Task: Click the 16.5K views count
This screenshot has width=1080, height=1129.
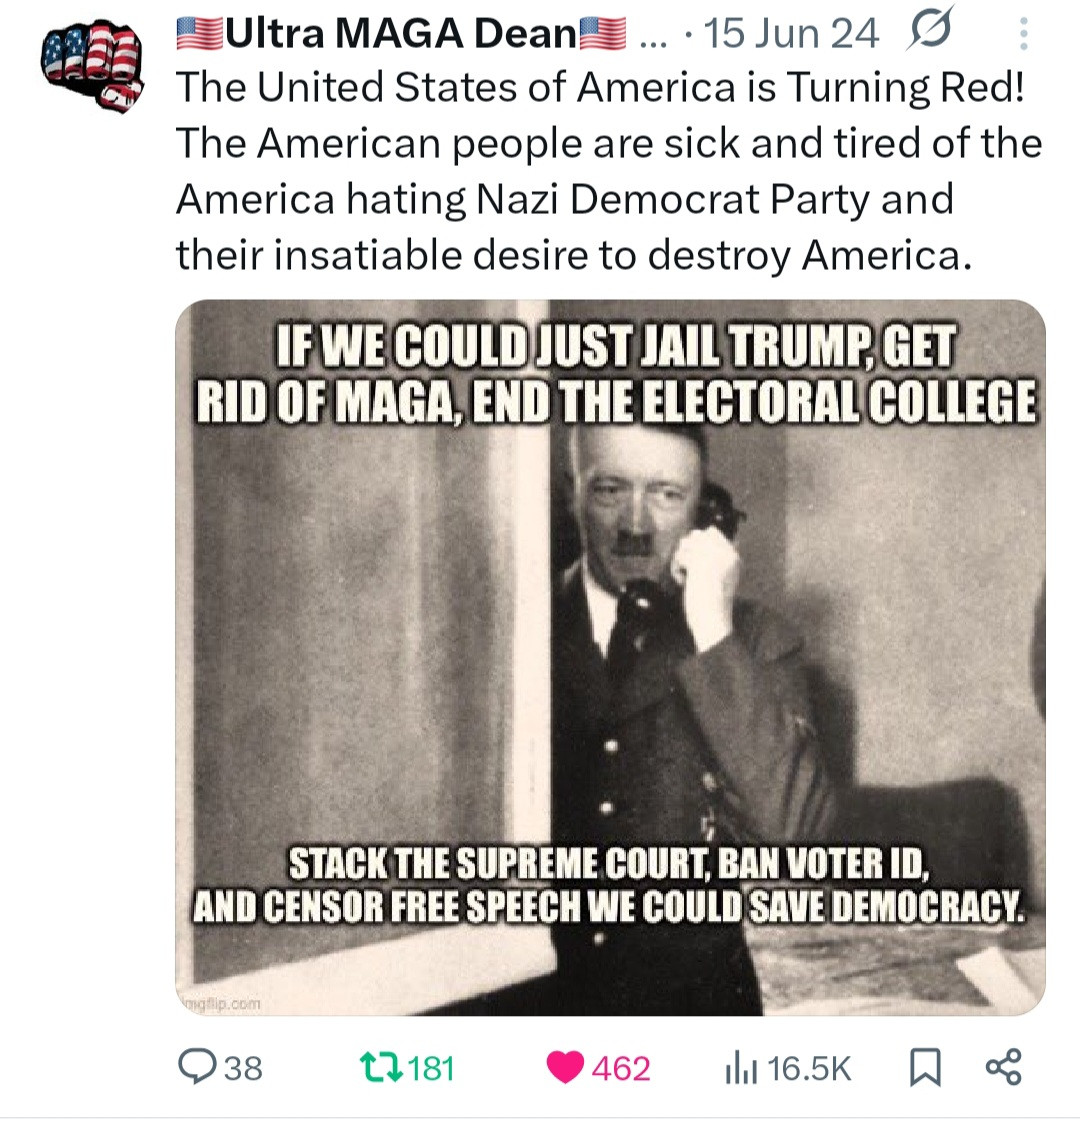Action: (809, 1068)
